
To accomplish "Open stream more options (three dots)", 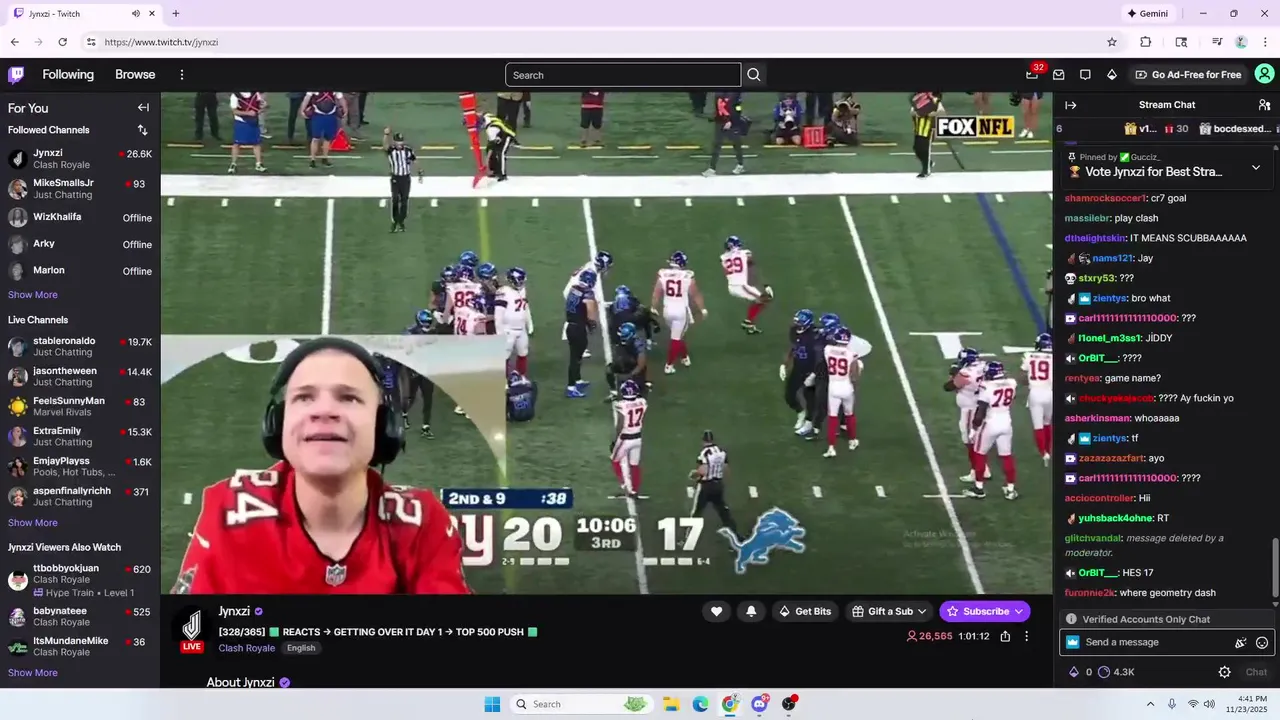I will [1026, 636].
